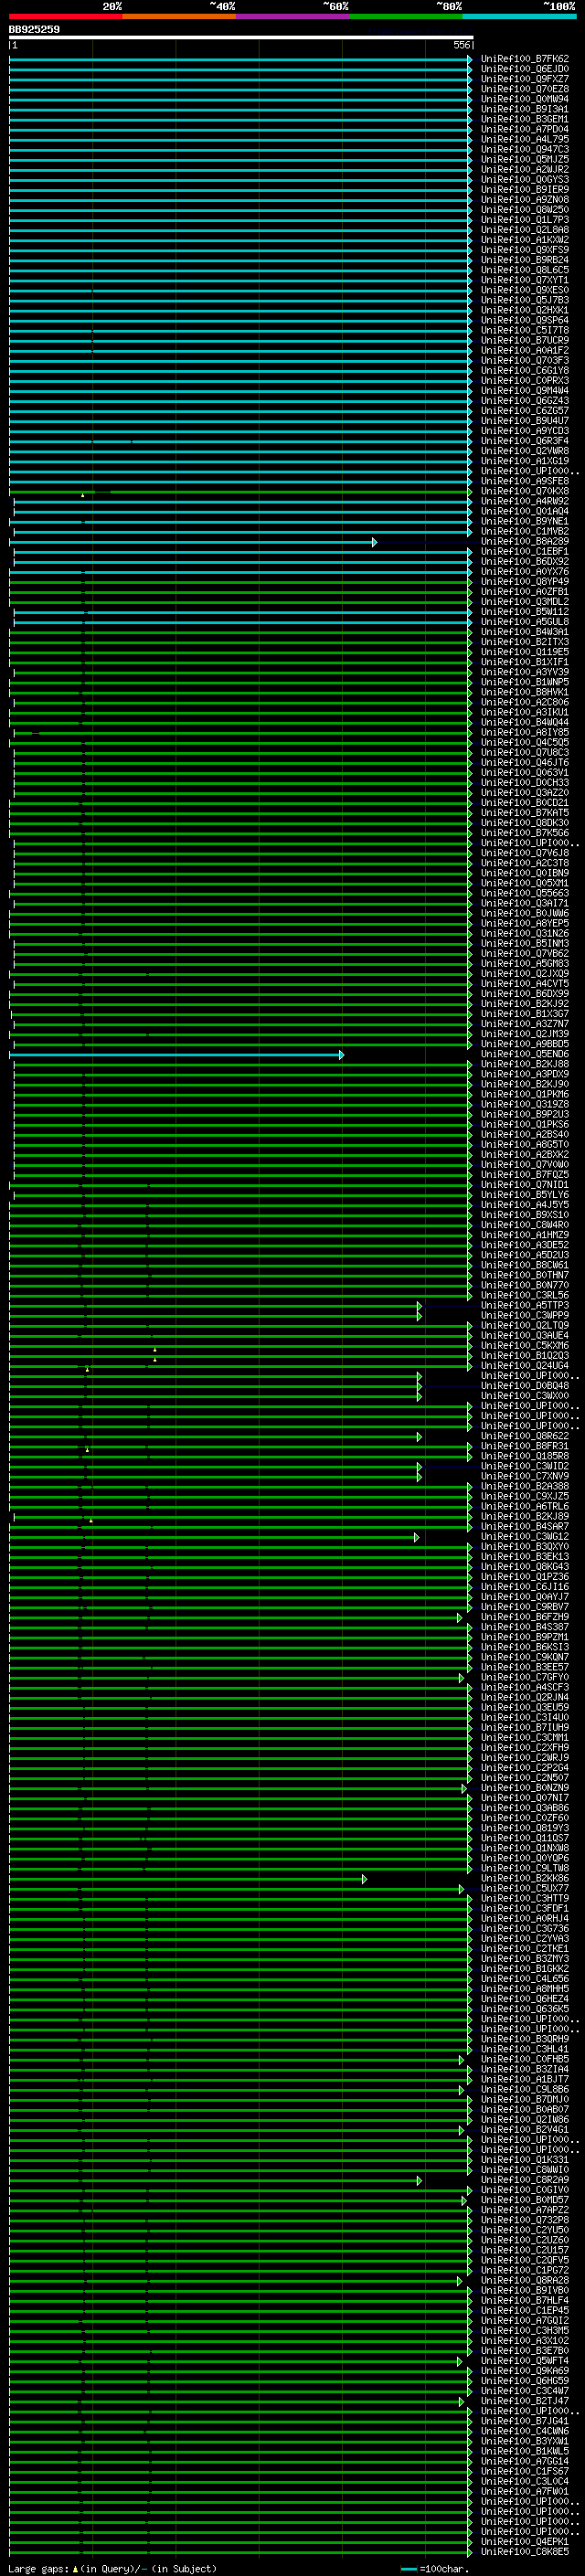Select label UniRef100_Q2L8A8
Viewport: 585px width, 2576px height.
pyautogui.click(x=525, y=230)
